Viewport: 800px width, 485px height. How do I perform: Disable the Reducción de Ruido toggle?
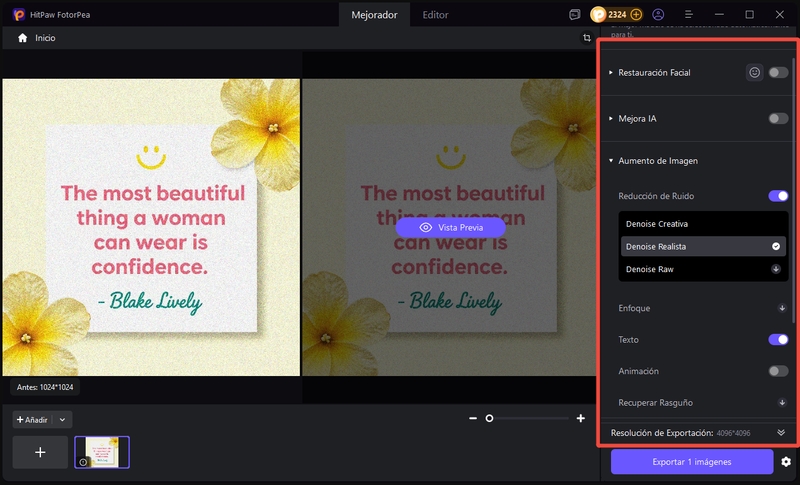[x=778, y=196]
